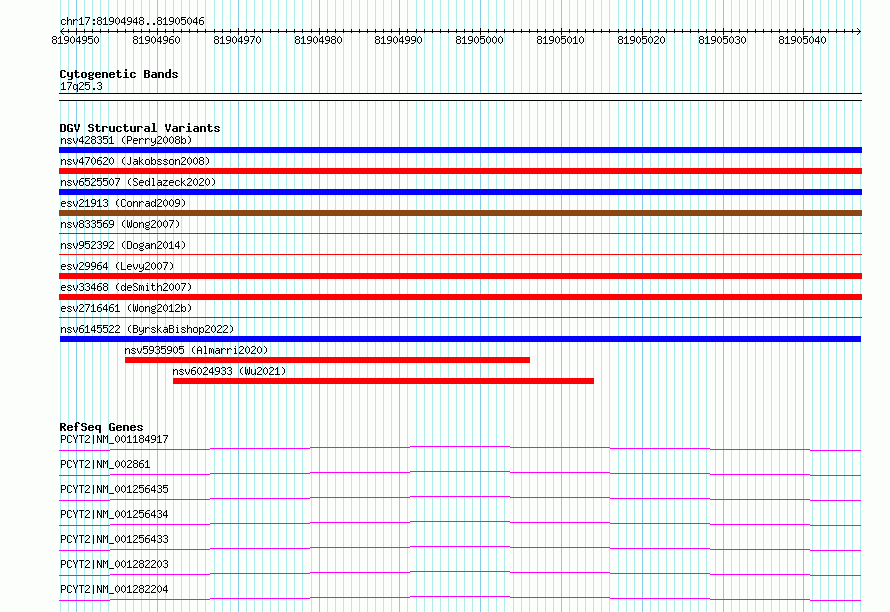Click the nsv6145522 (ByrskaBishop2022) variant label
Screen dimensions: 890x612
pyautogui.click(x=147, y=329)
